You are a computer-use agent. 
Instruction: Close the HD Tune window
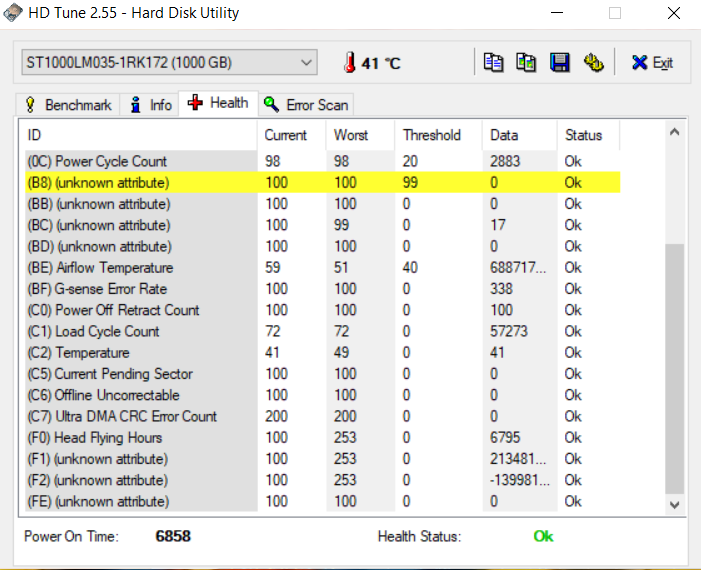[674, 13]
